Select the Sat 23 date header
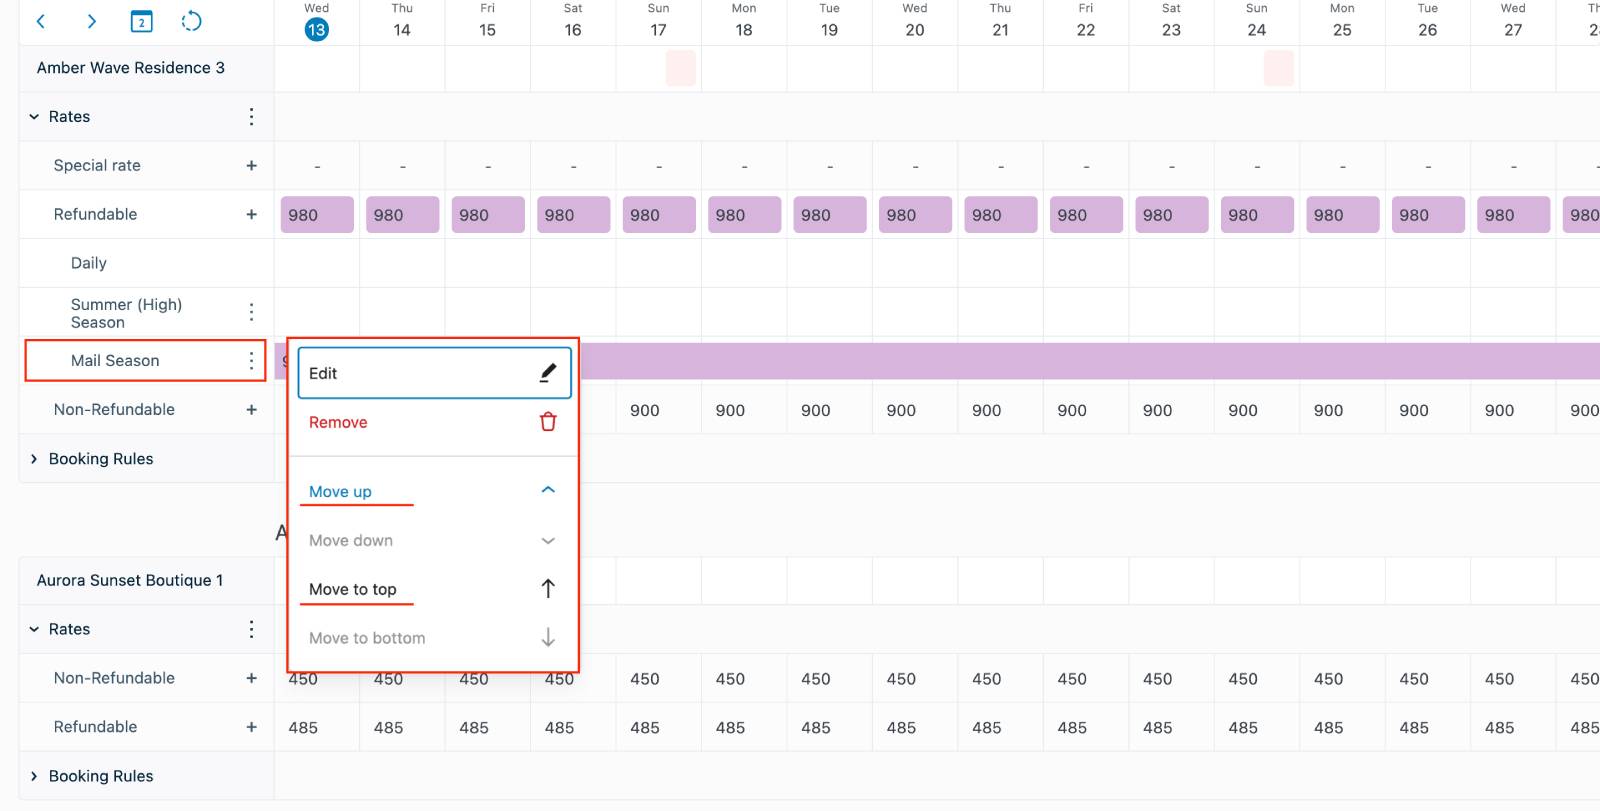1600x811 pixels. click(1171, 22)
